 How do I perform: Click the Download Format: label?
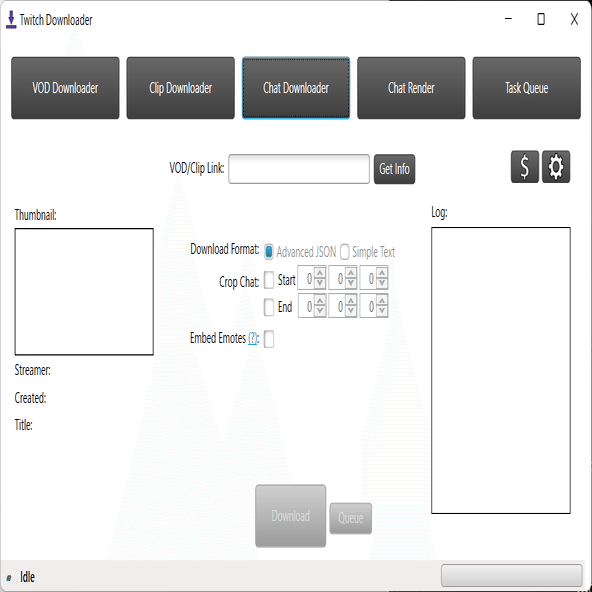pos(225,249)
